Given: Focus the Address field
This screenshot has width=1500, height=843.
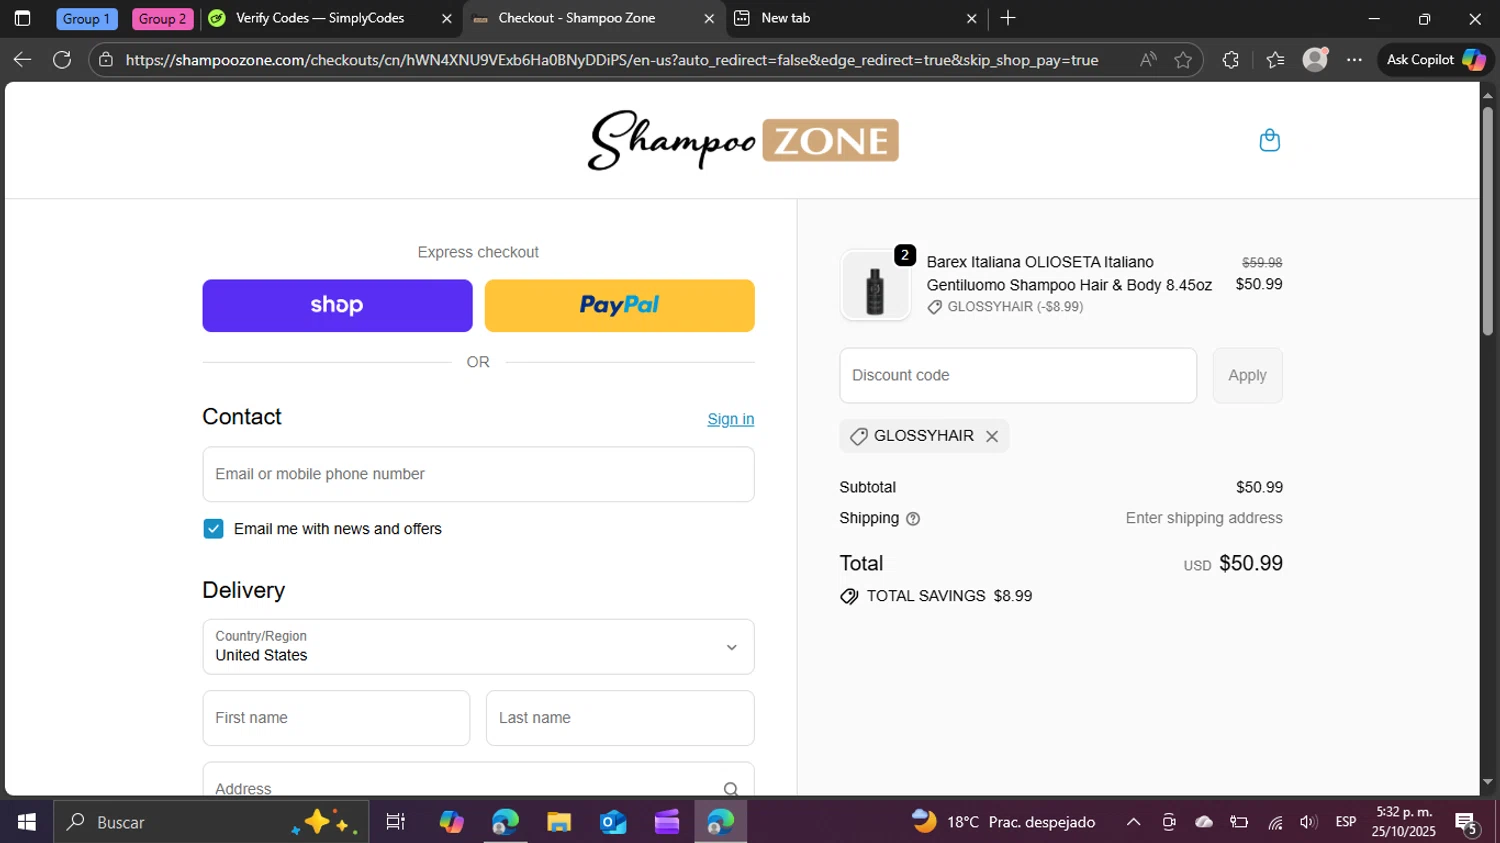Looking at the screenshot, I should tap(478, 780).
